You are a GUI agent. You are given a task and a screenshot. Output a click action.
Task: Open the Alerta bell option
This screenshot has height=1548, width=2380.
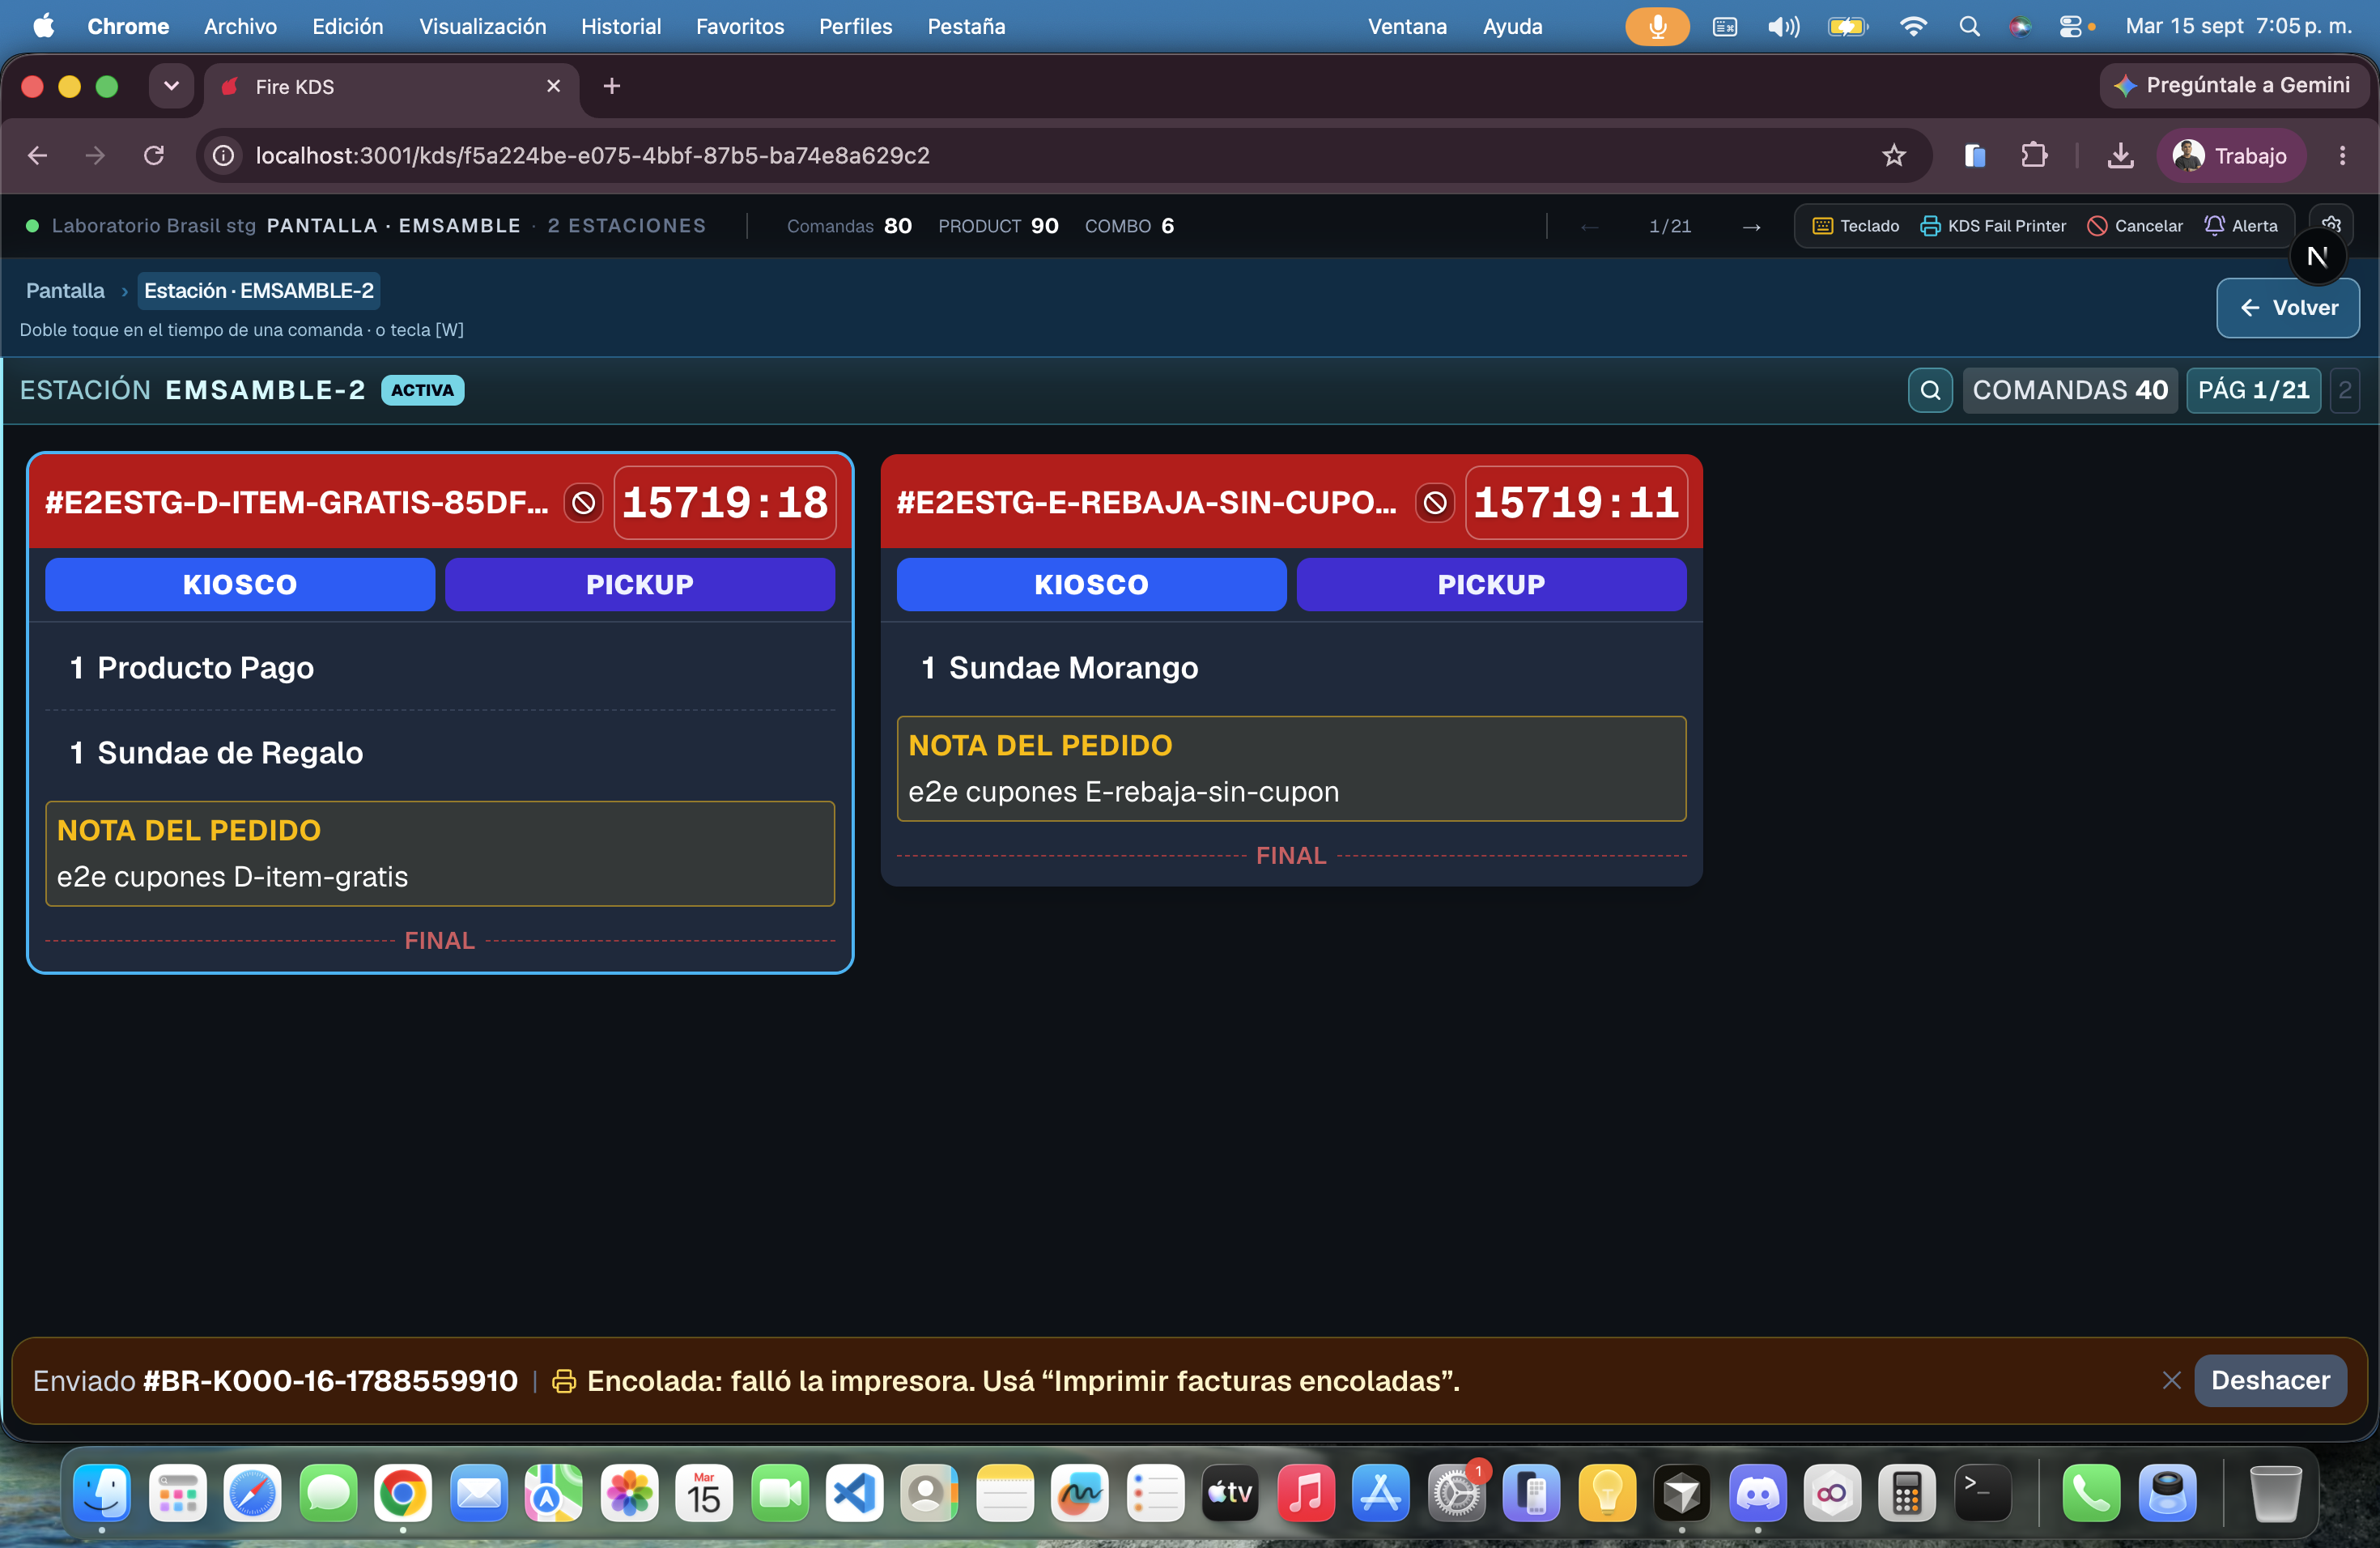2241,226
